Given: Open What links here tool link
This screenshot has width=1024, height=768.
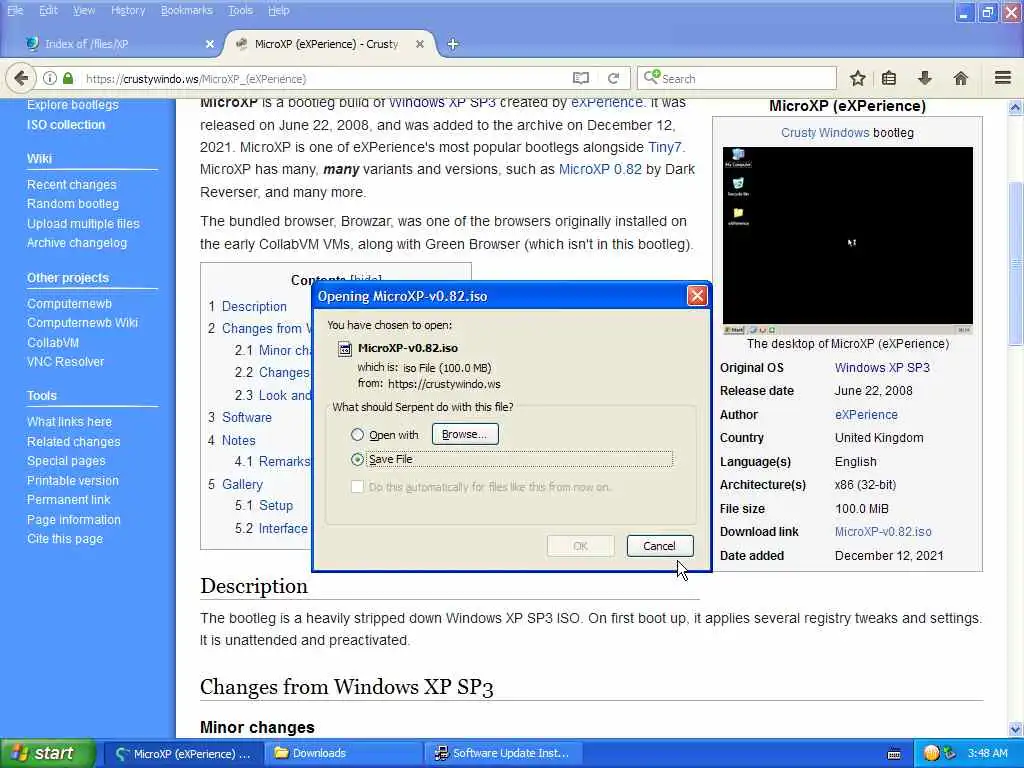Looking at the screenshot, I should [x=69, y=422].
